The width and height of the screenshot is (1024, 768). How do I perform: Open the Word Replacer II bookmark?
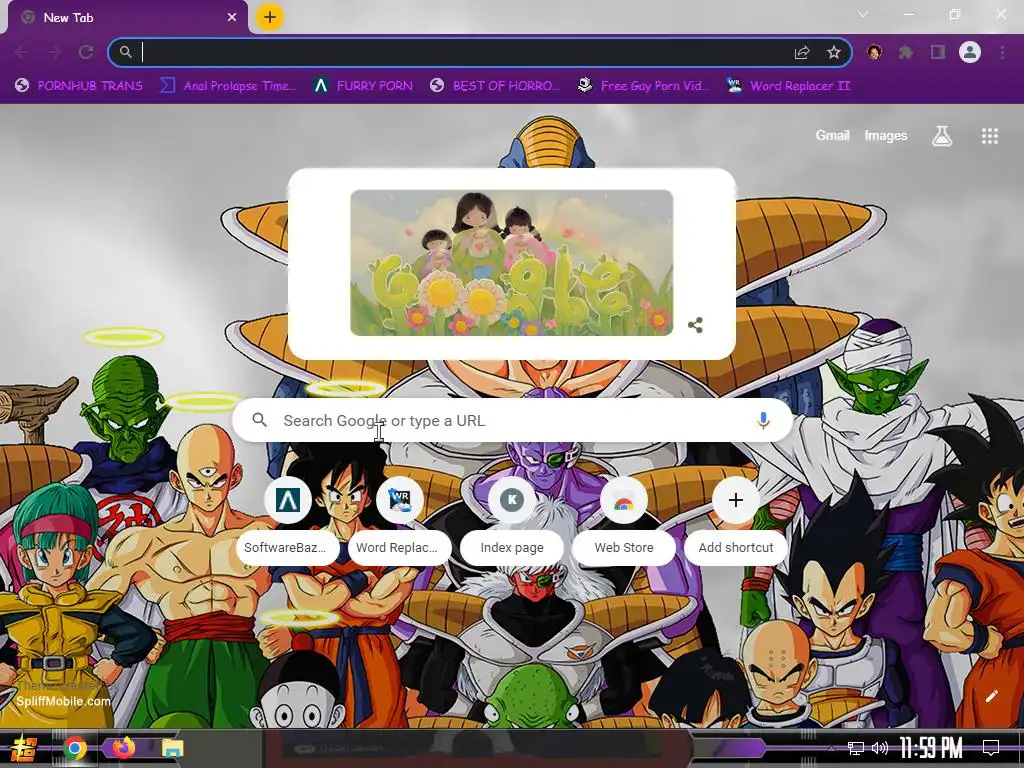coord(789,86)
